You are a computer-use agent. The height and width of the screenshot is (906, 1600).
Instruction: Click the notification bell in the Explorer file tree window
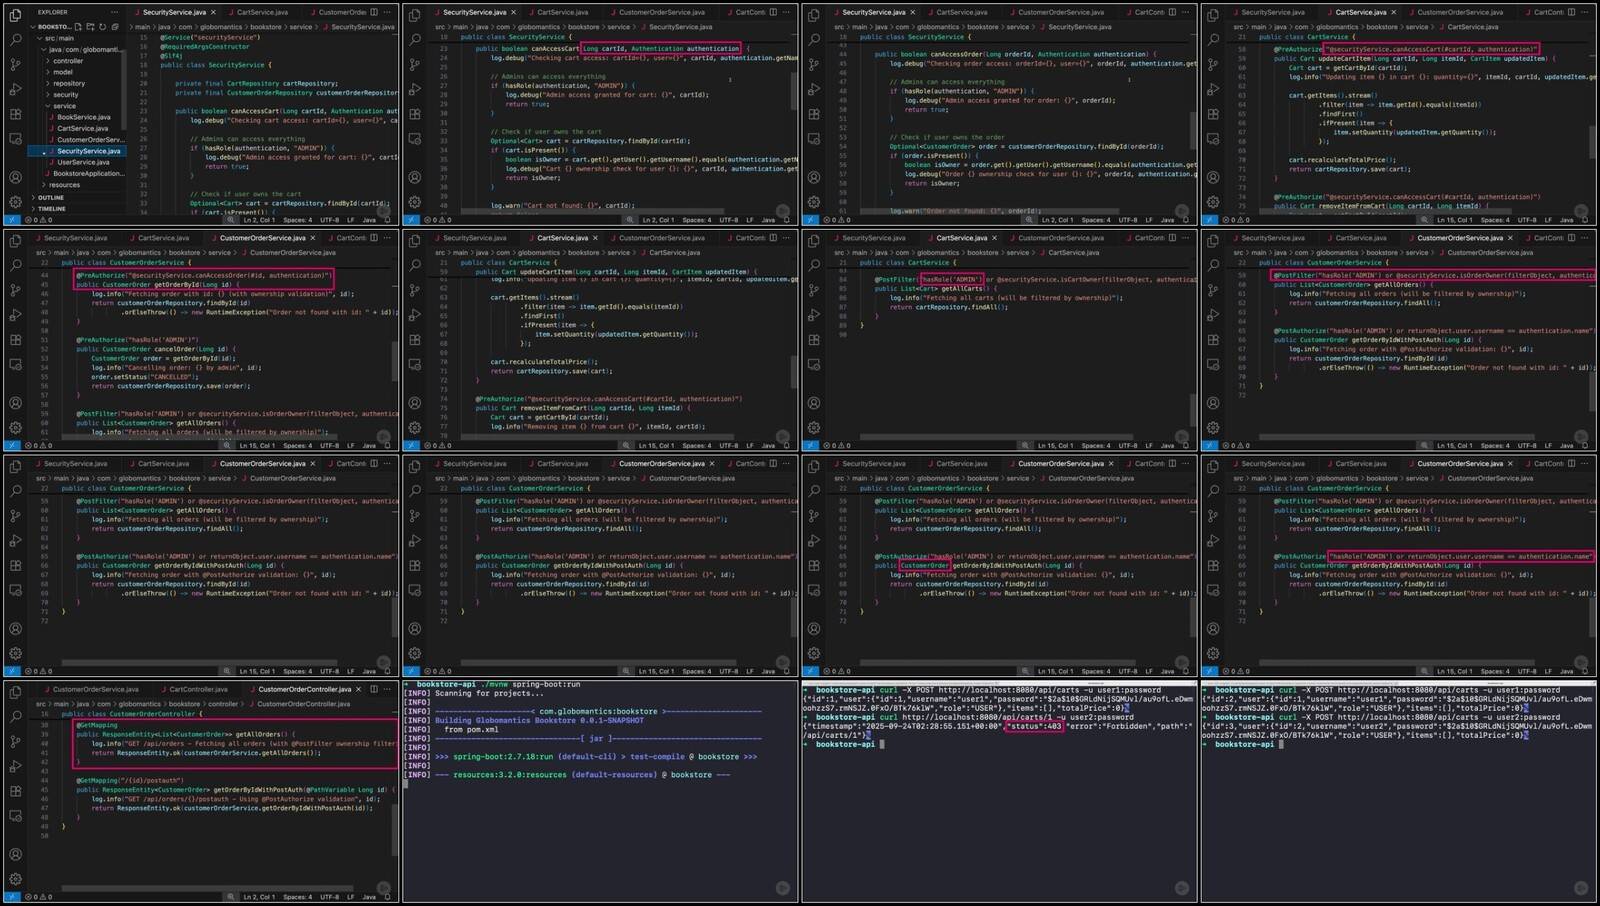[387, 220]
